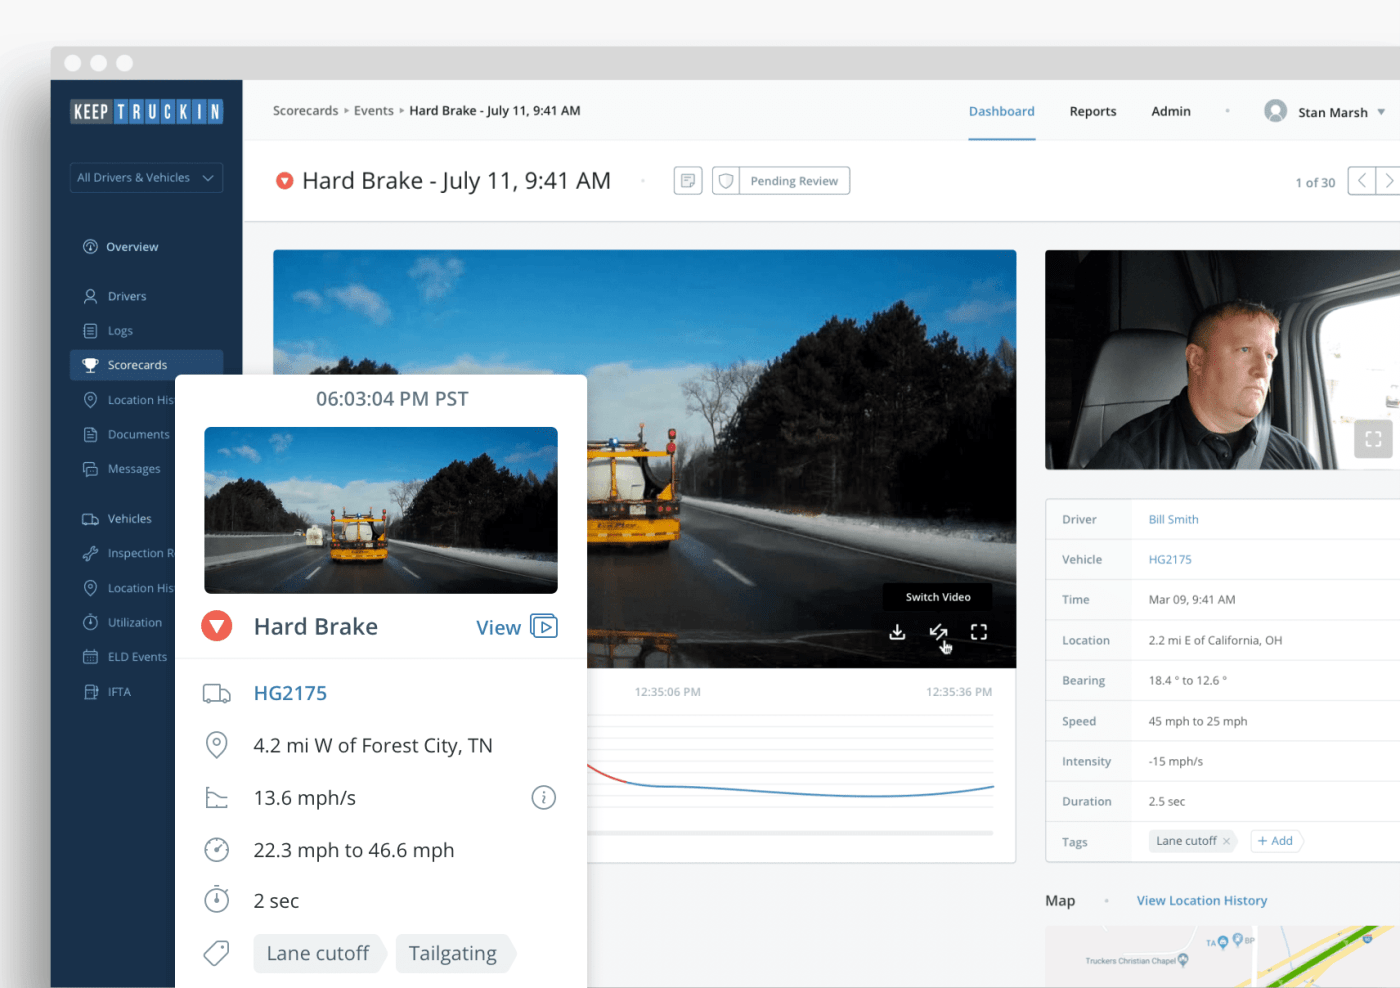Viewport: 1400px width, 988px height.
Task: Open the event notes icon next to title
Action: pyautogui.click(x=688, y=180)
